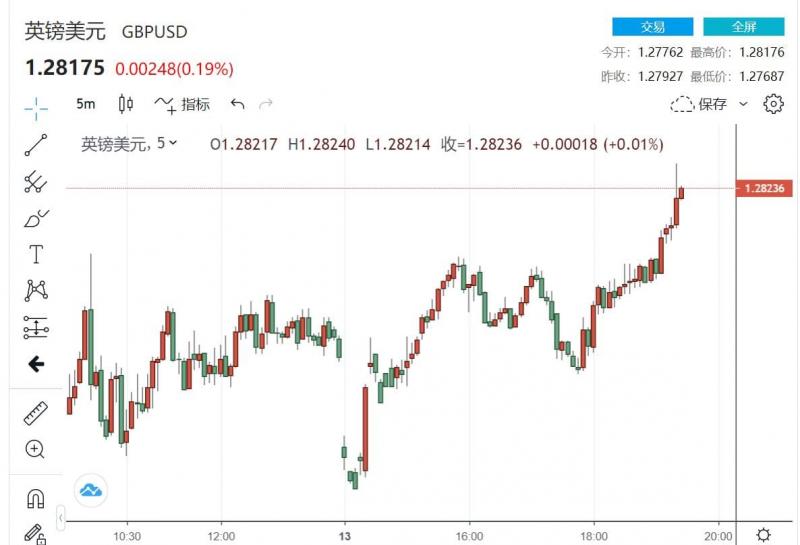This screenshot has width=800, height=545.
Task: Open the 5m time interval dropdown
Action: (86, 104)
